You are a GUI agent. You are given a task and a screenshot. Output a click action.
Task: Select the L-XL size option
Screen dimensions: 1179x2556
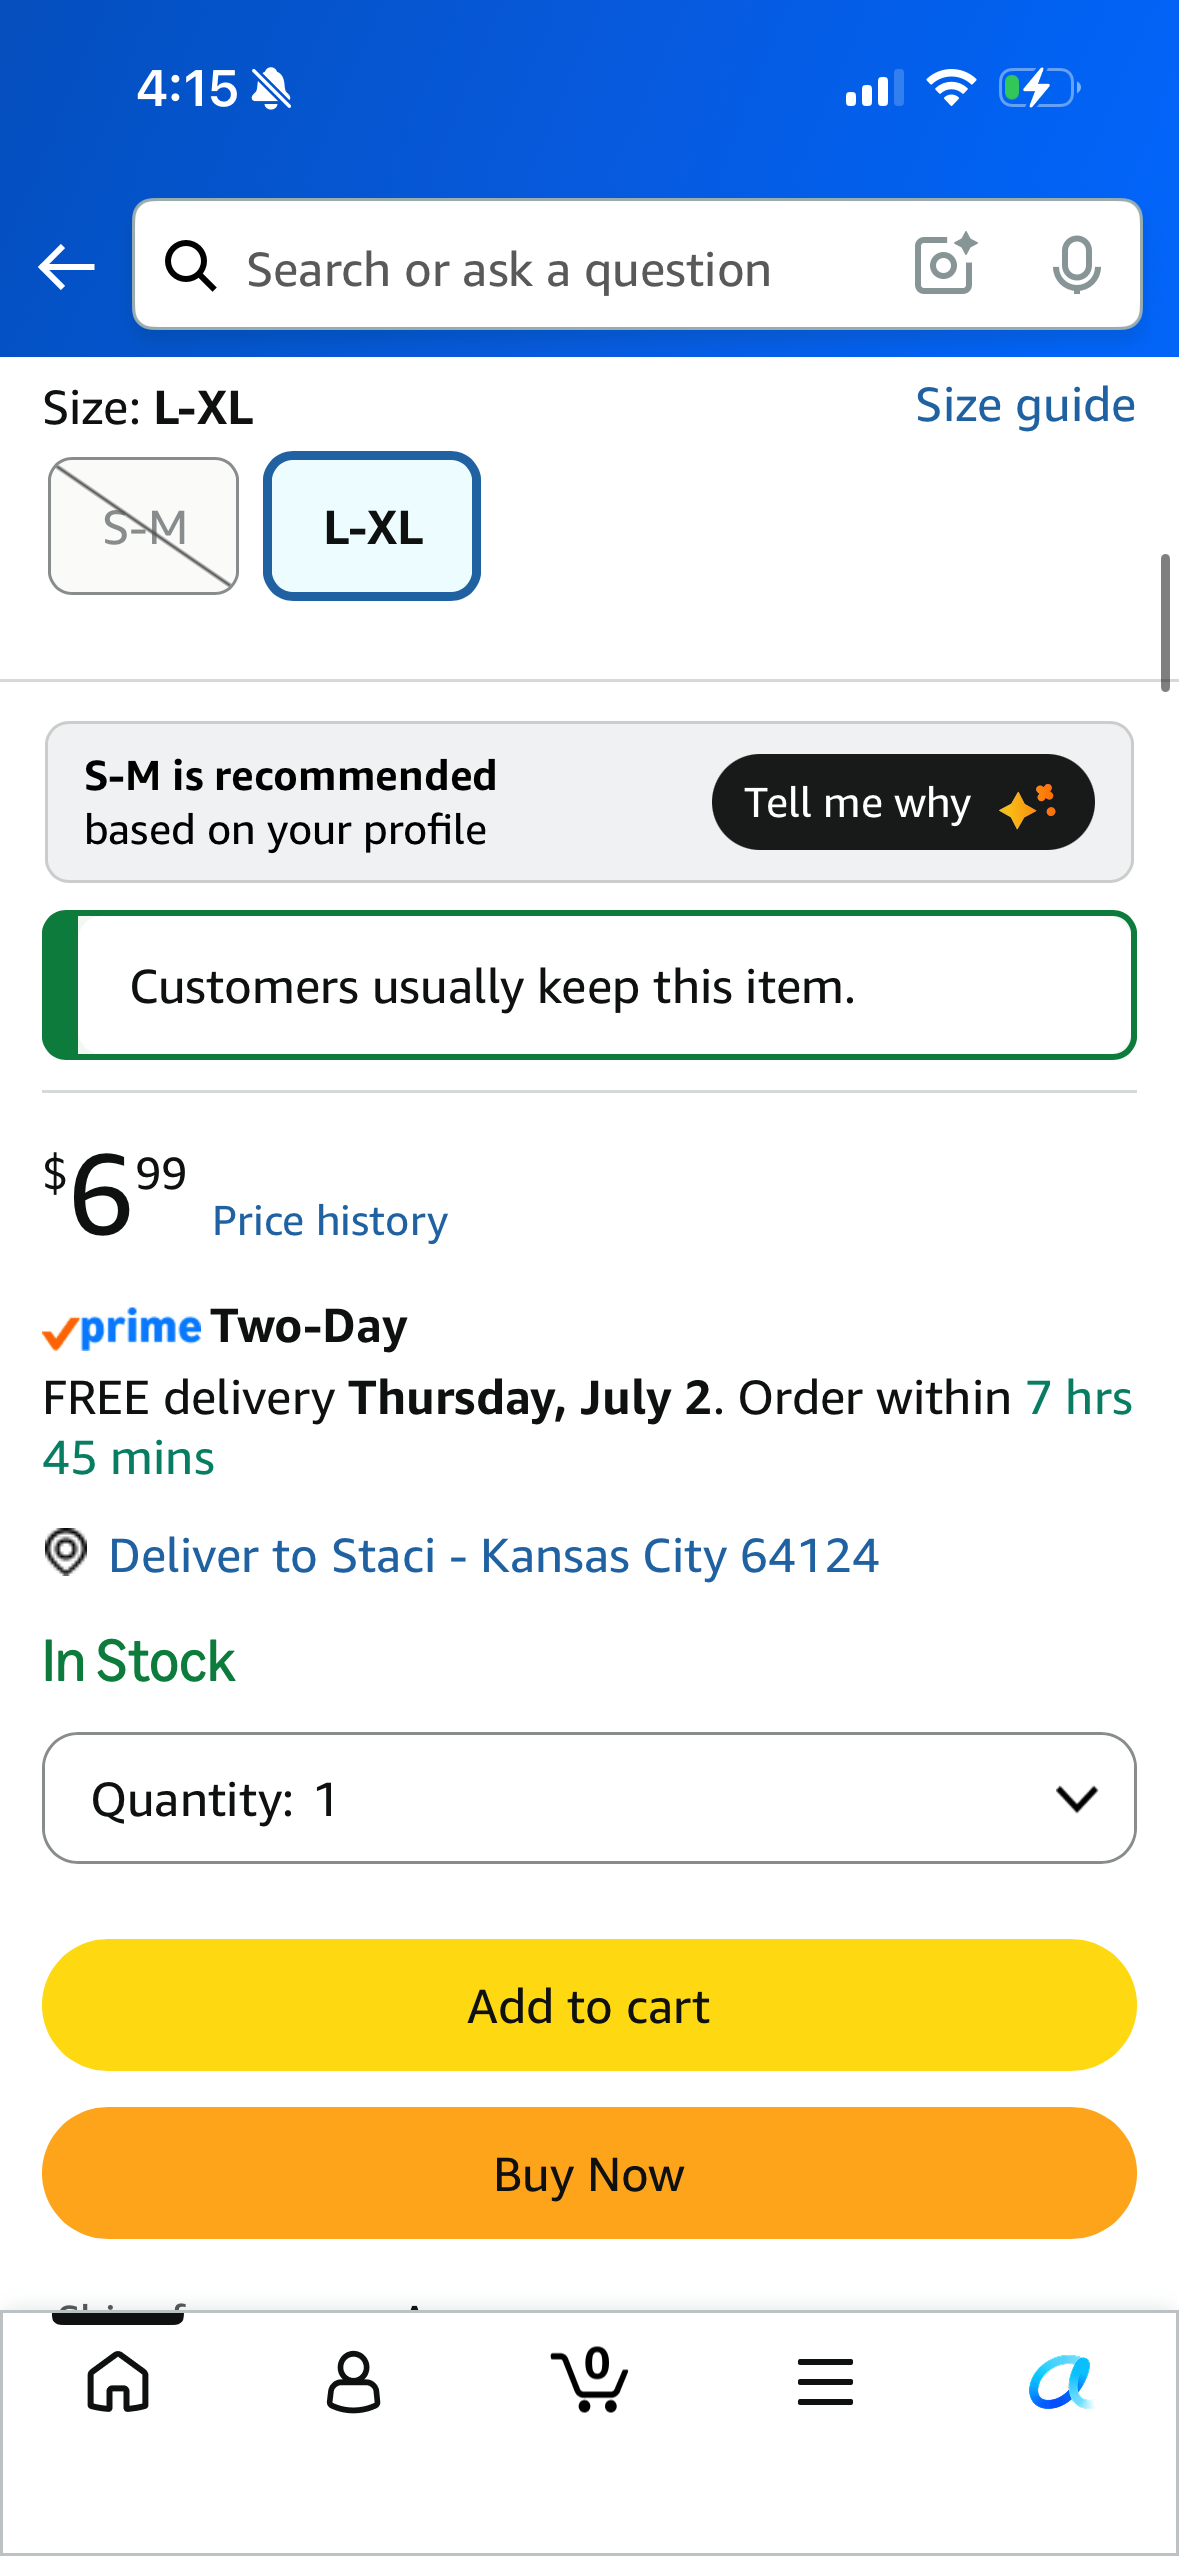pyautogui.click(x=372, y=526)
